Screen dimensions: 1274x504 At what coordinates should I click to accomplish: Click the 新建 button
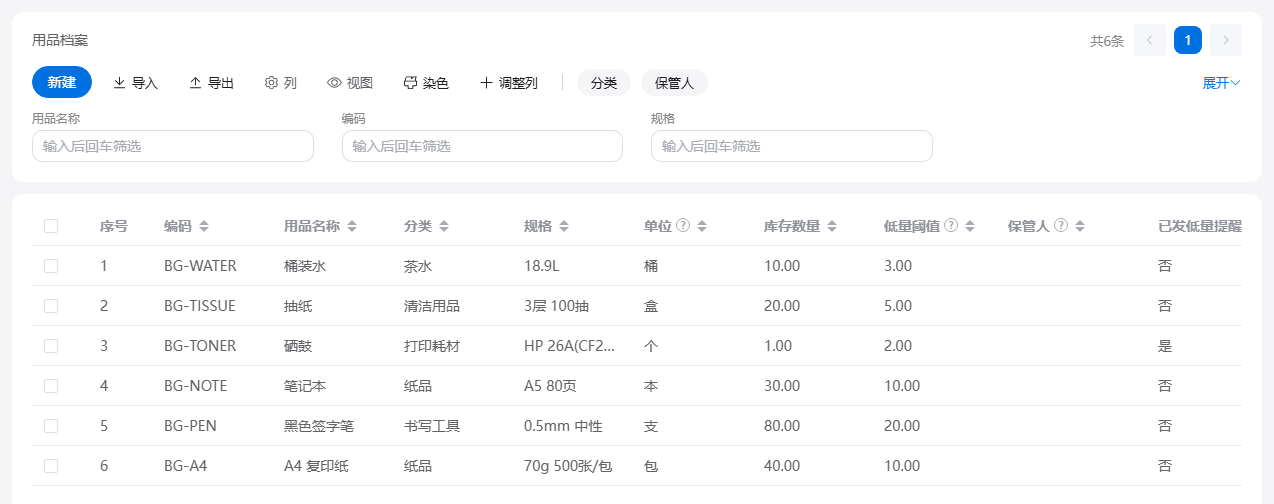tap(62, 82)
